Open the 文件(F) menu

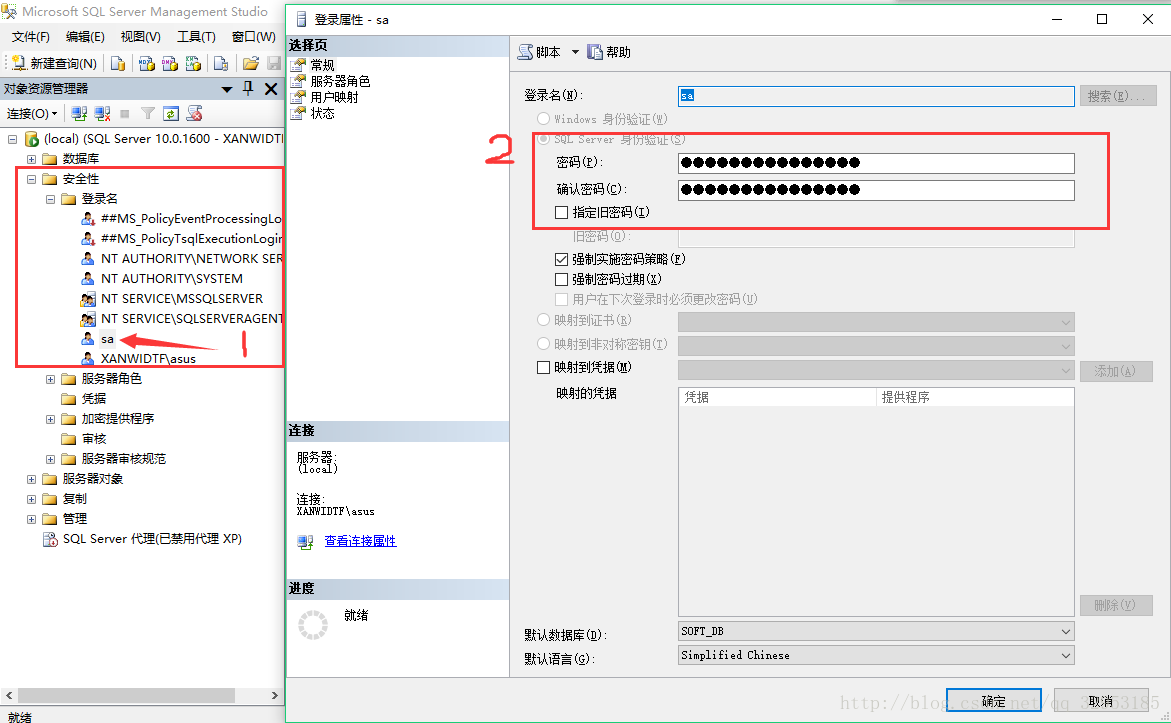(x=31, y=37)
